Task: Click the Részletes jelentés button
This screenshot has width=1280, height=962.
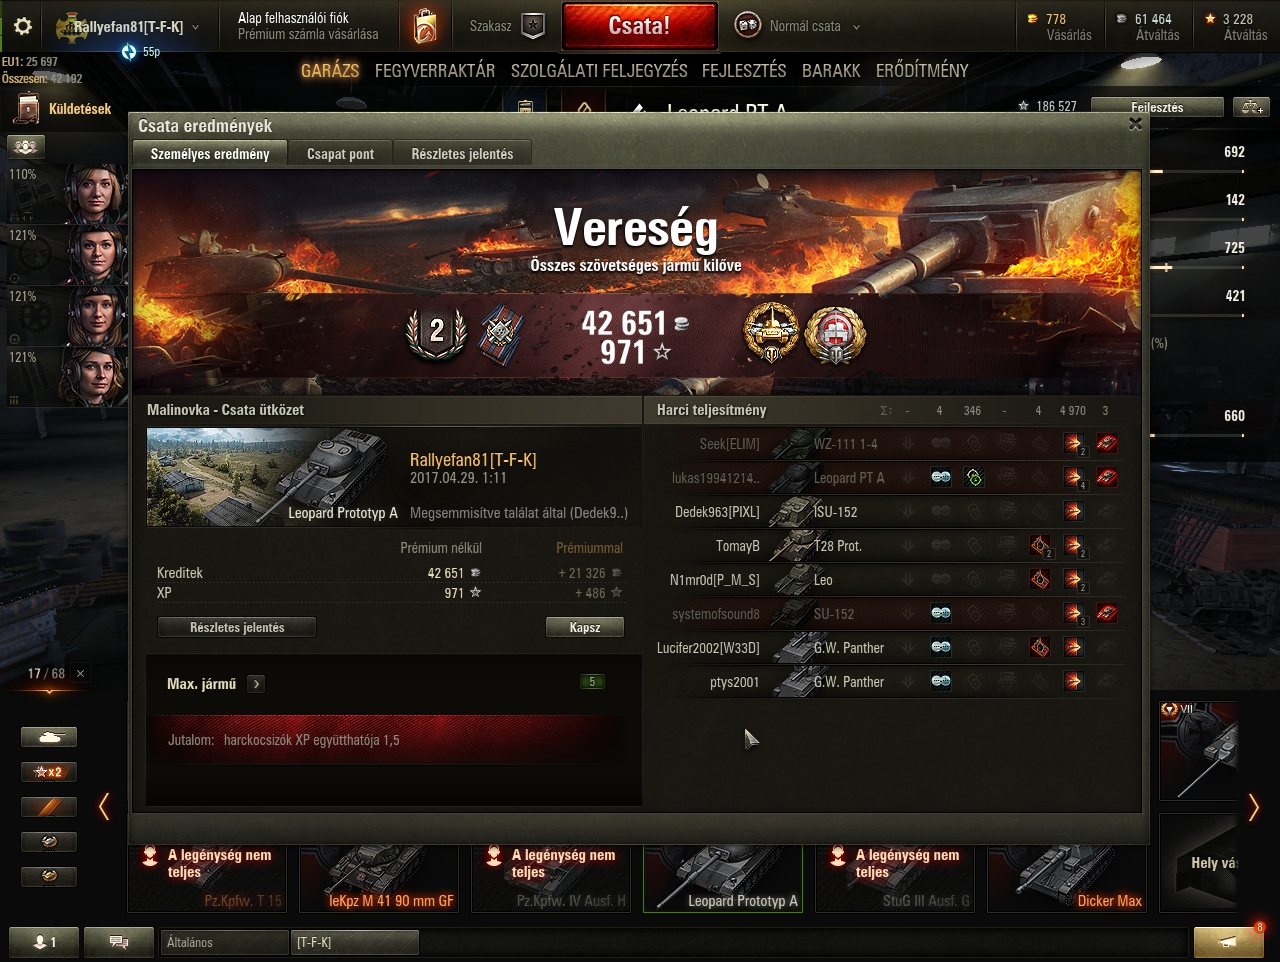Action: point(237,627)
